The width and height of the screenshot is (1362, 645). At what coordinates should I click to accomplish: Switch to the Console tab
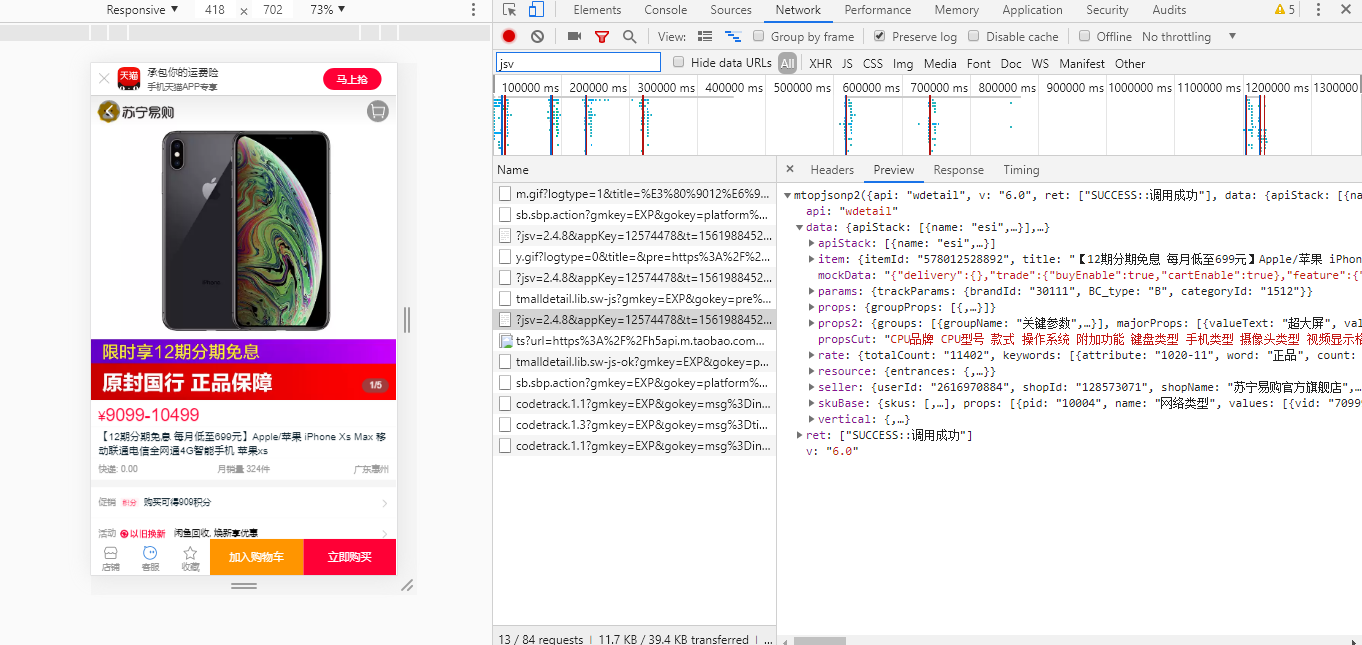(x=666, y=10)
